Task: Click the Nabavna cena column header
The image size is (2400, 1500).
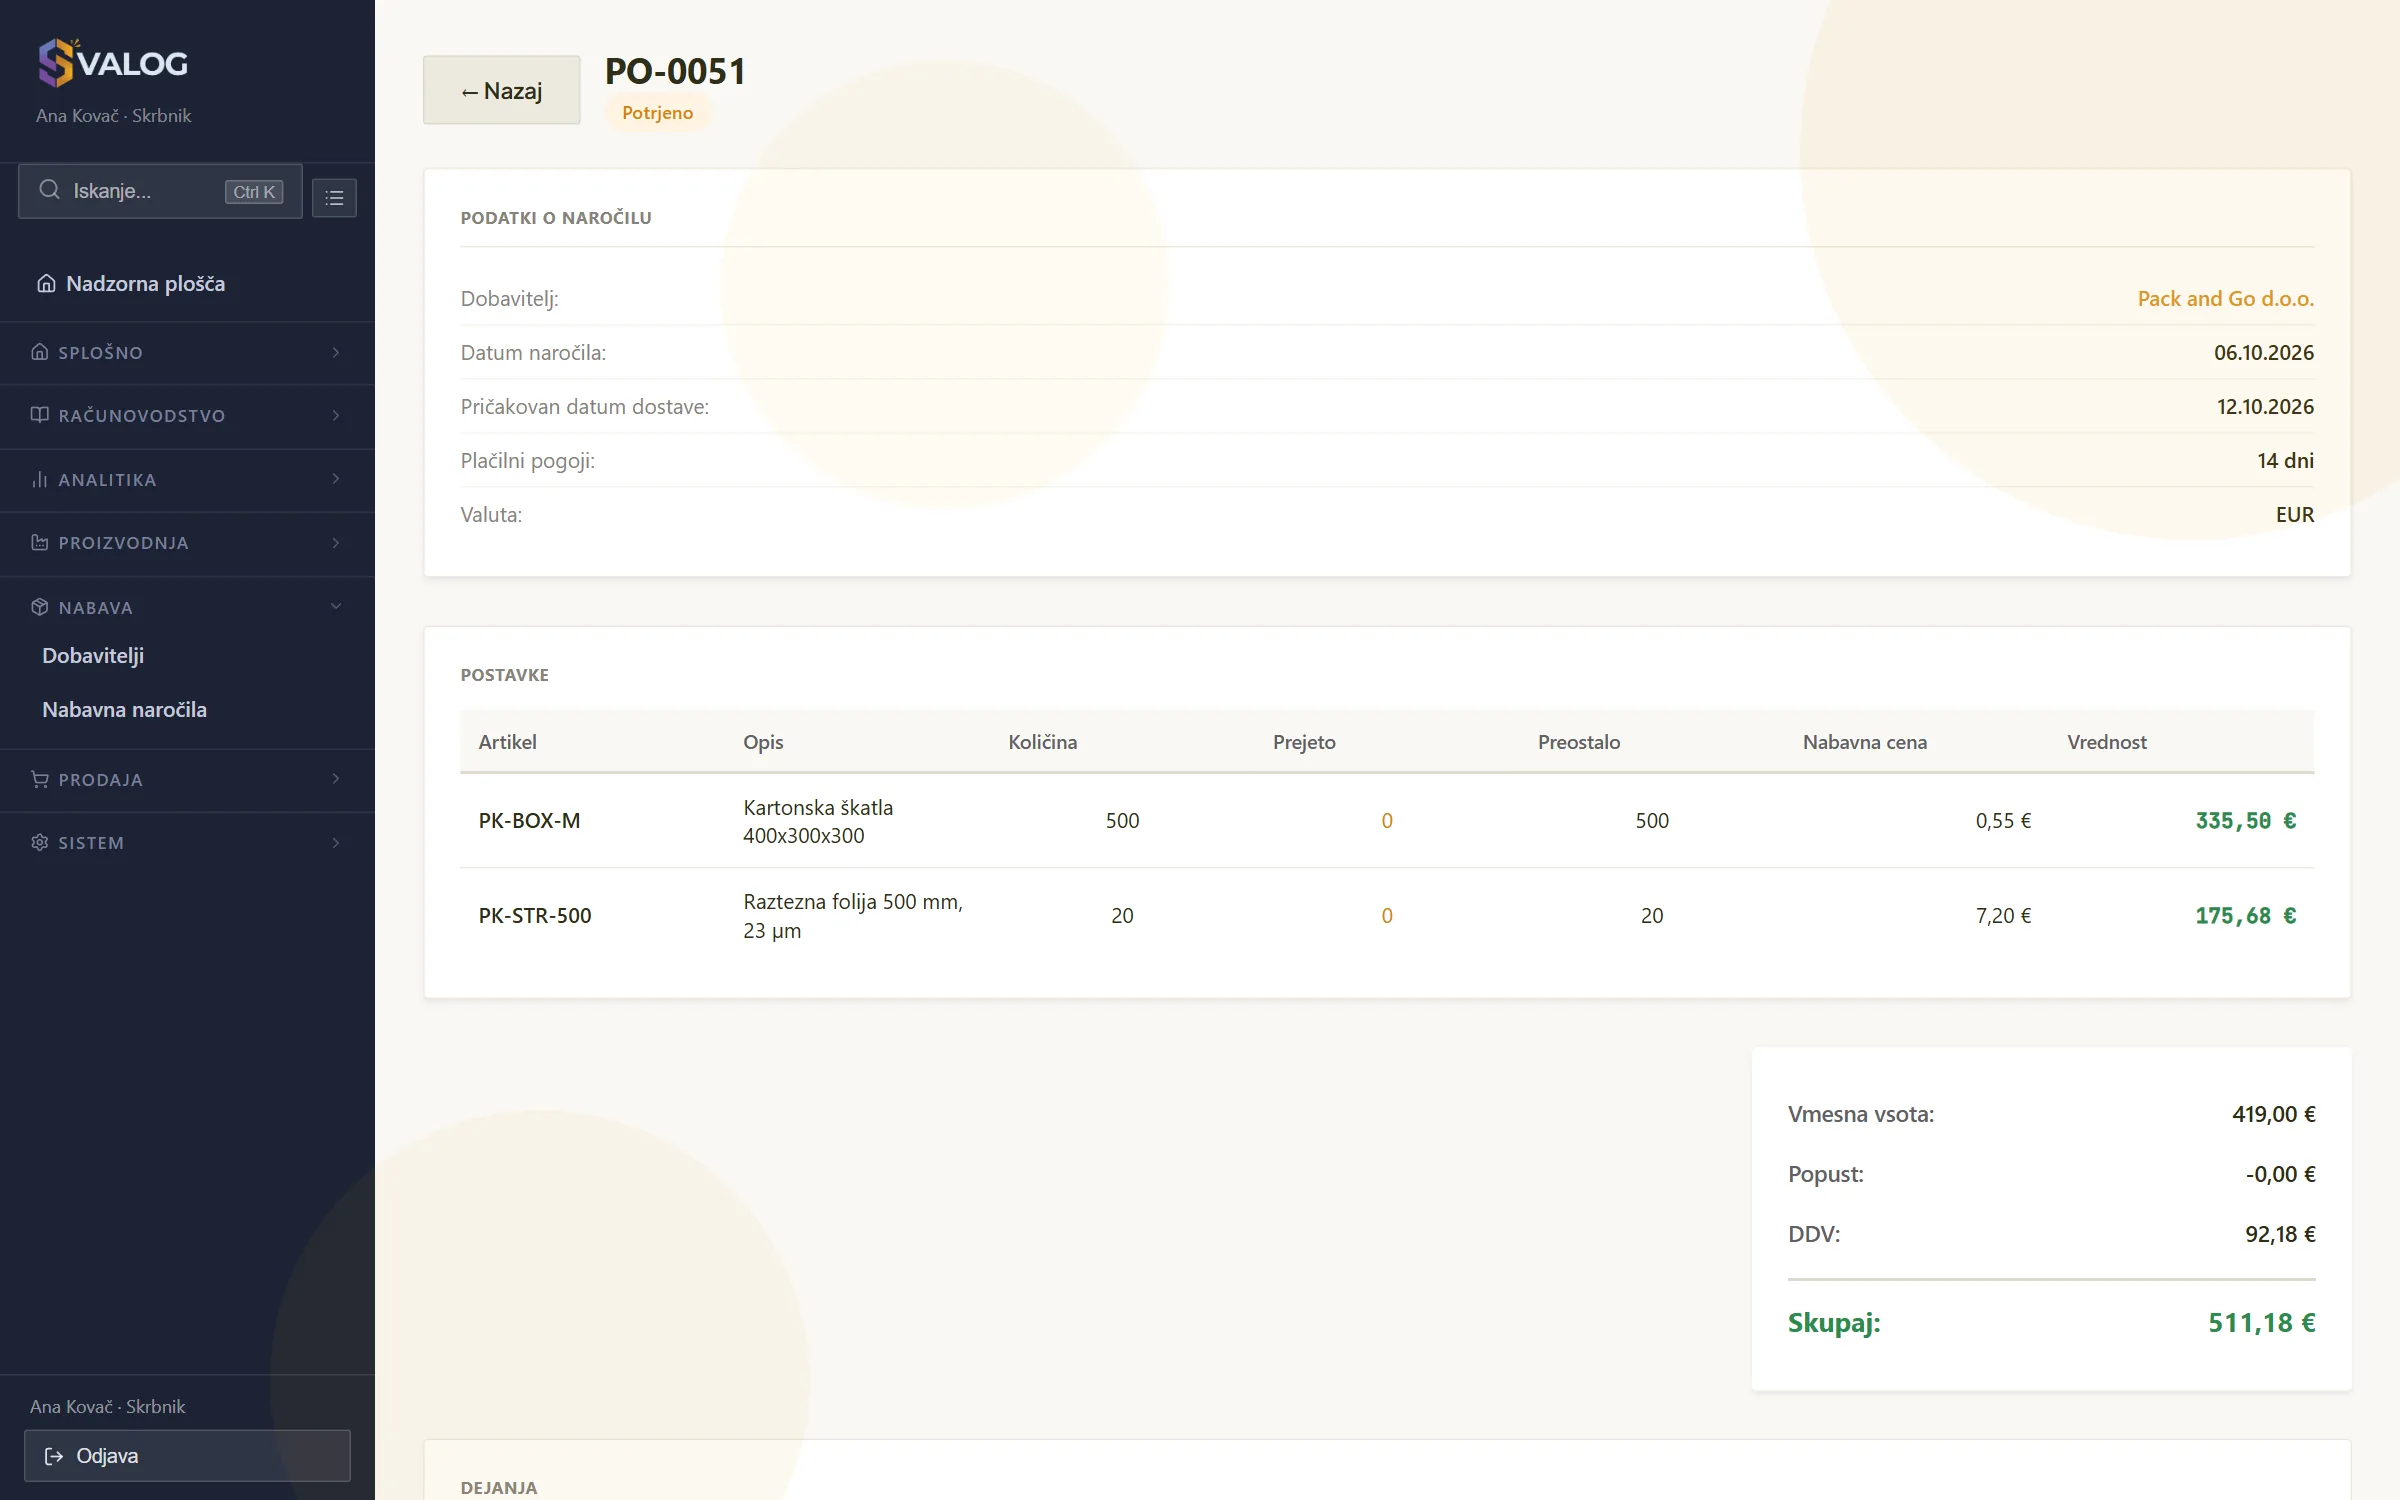Action: [1864, 742]
